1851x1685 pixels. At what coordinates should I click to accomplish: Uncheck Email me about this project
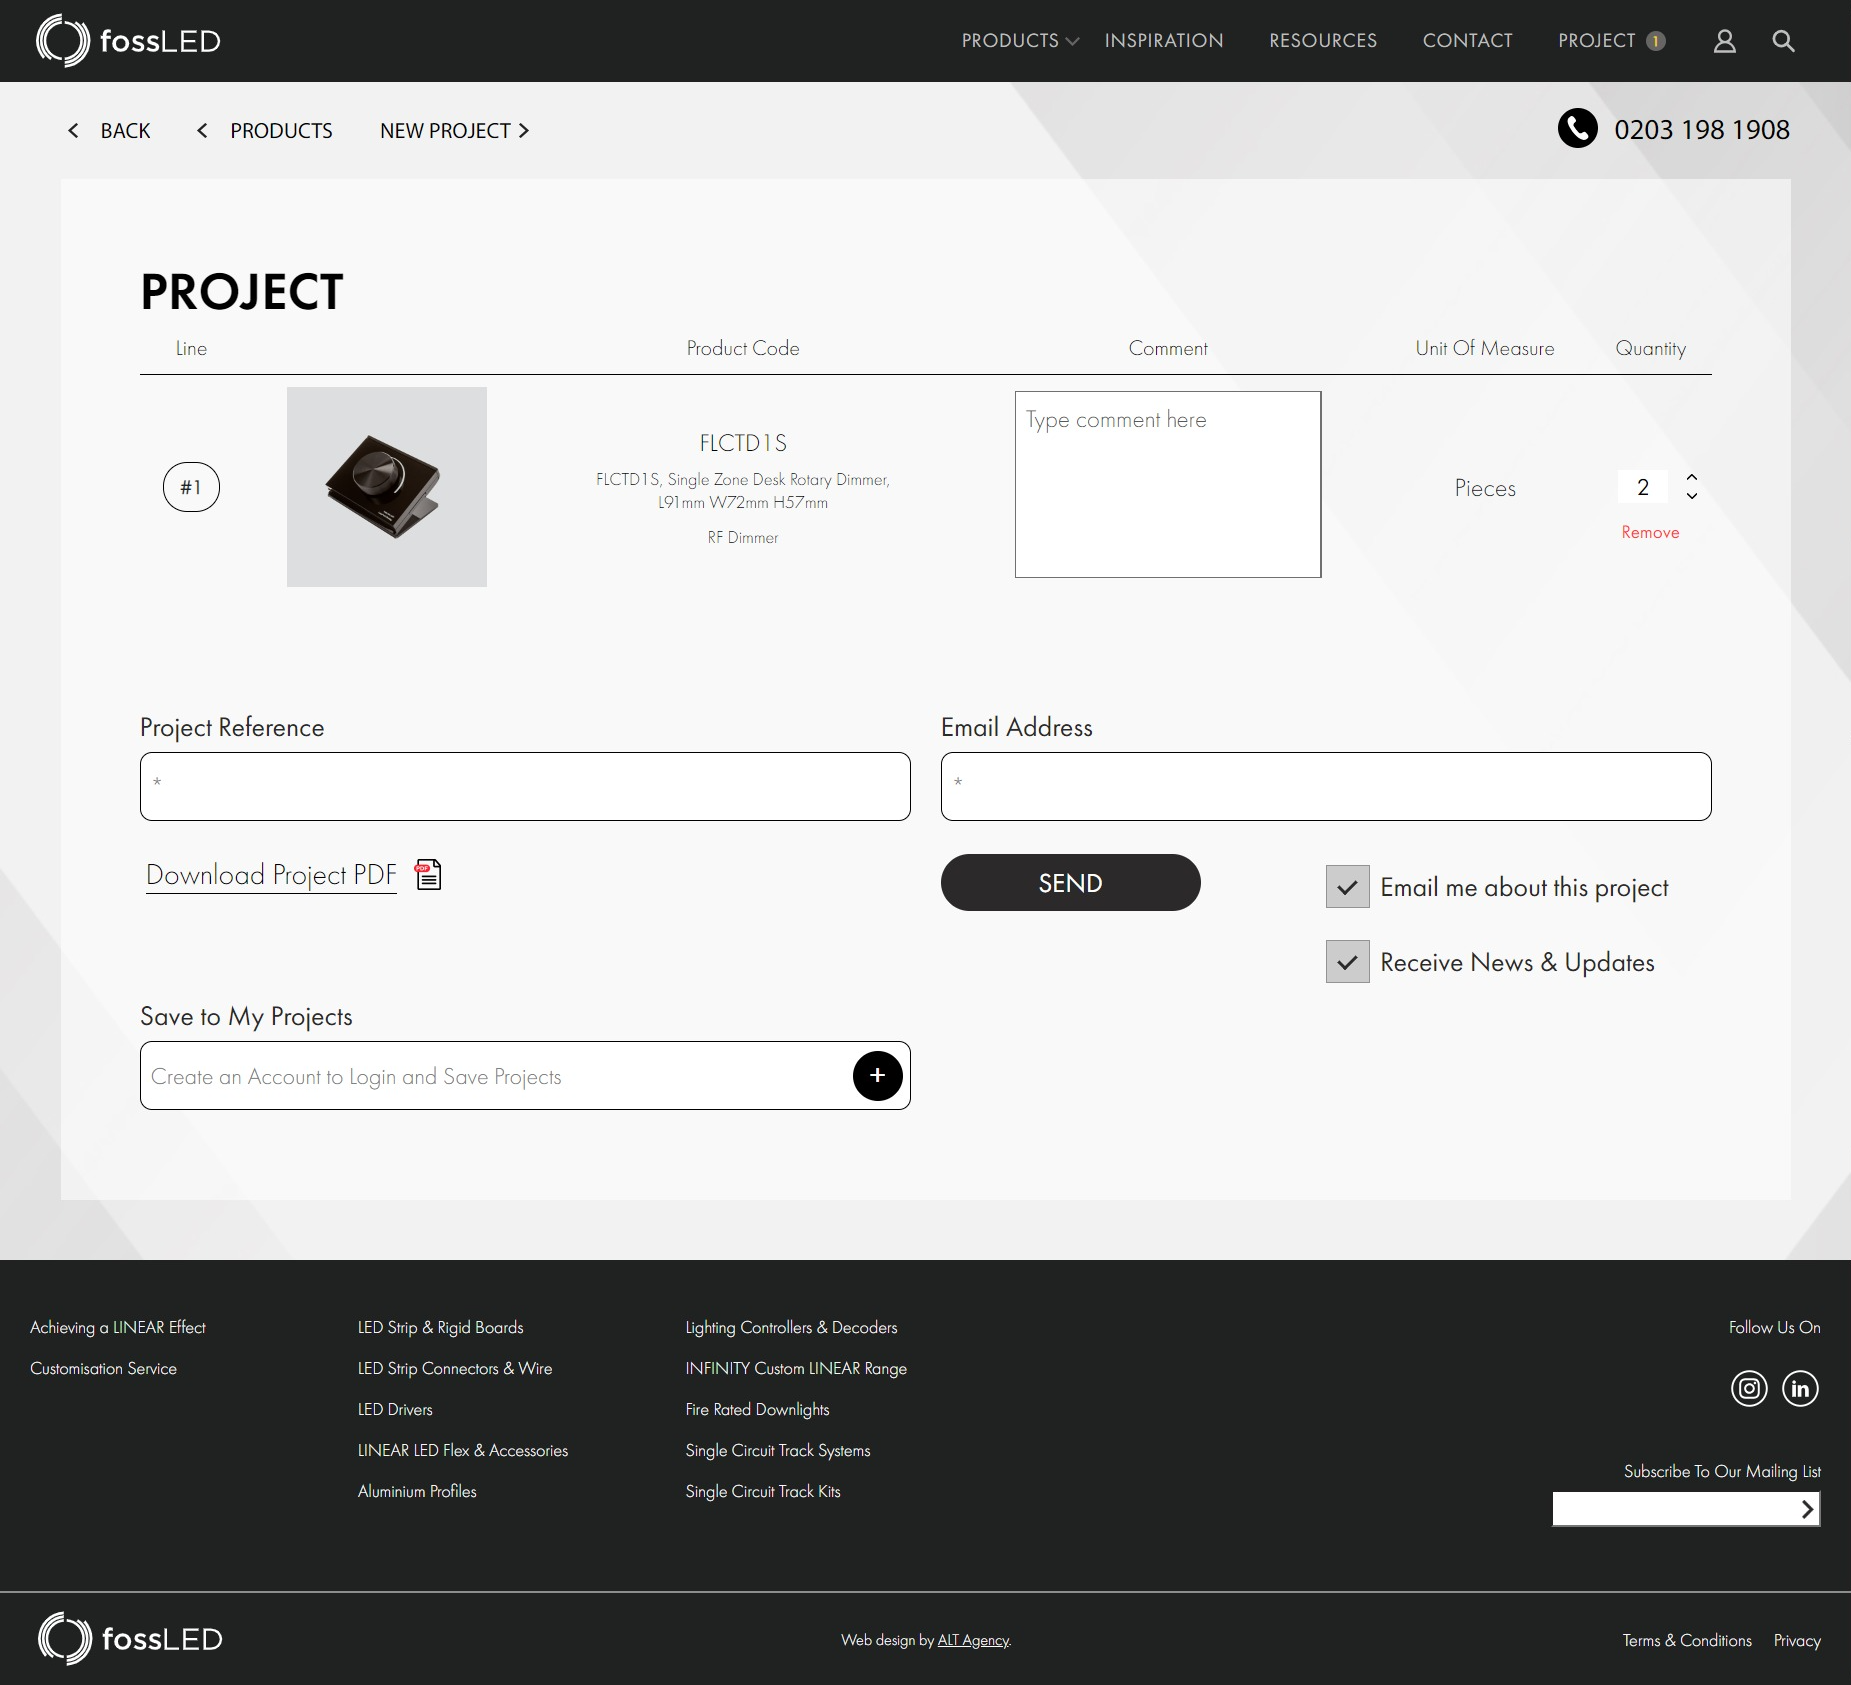pyautogui.click(x=1347, y=887)
